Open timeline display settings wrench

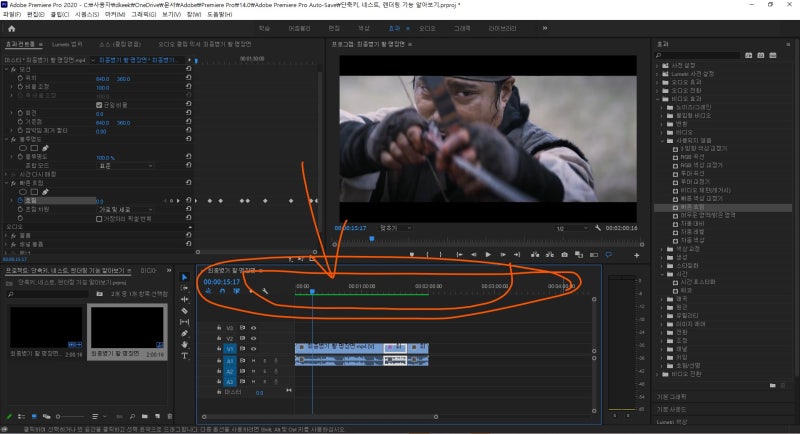point(265,291)
